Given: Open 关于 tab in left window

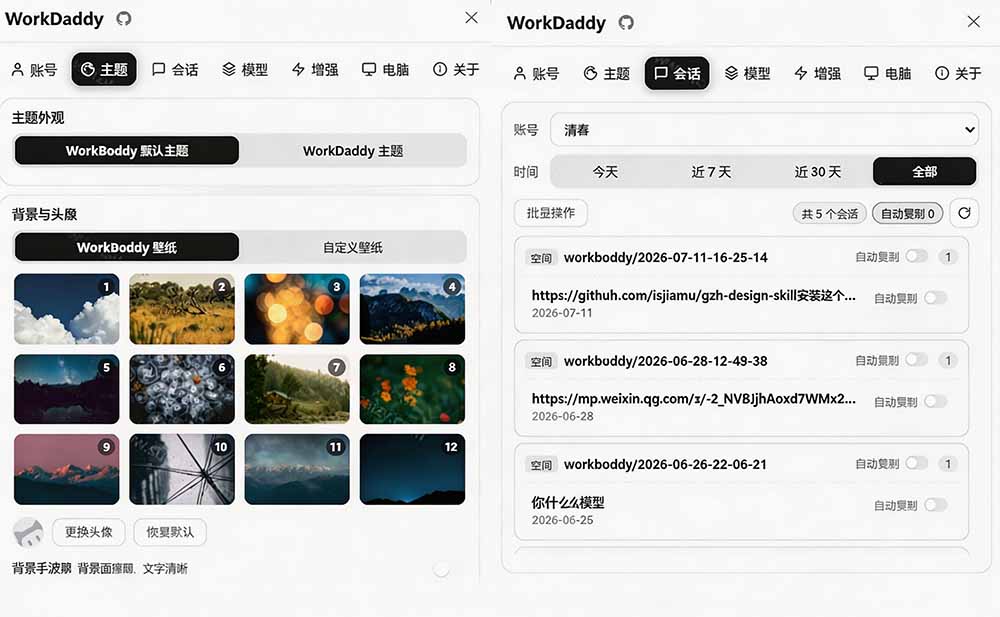Looking at the screenshot, I should click(x=456, y=70).
